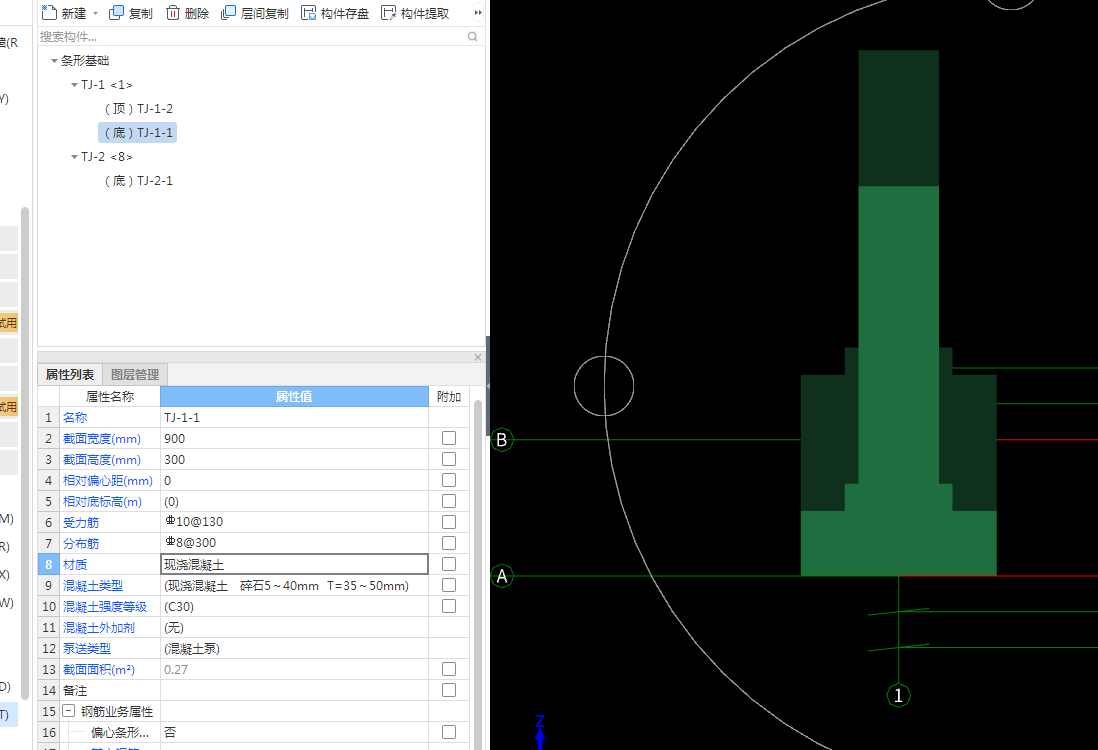Toggle 附加 checkbox for 偏心条形 row

(449, 732)
